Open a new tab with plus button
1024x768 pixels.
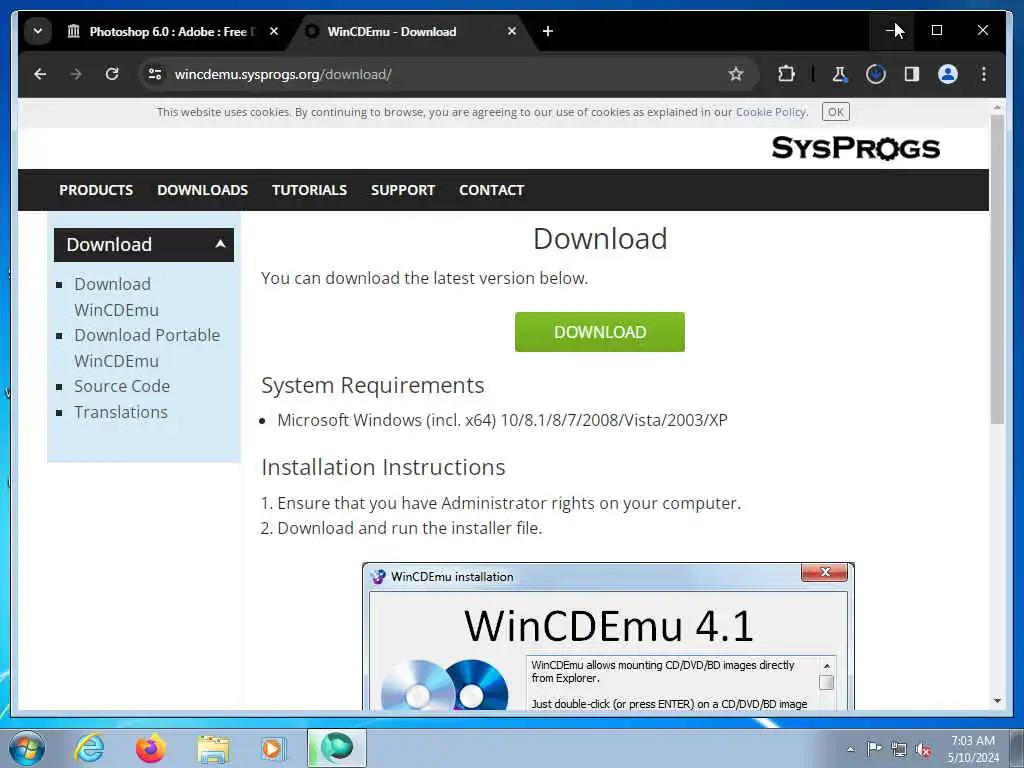[x=548, y=31]
